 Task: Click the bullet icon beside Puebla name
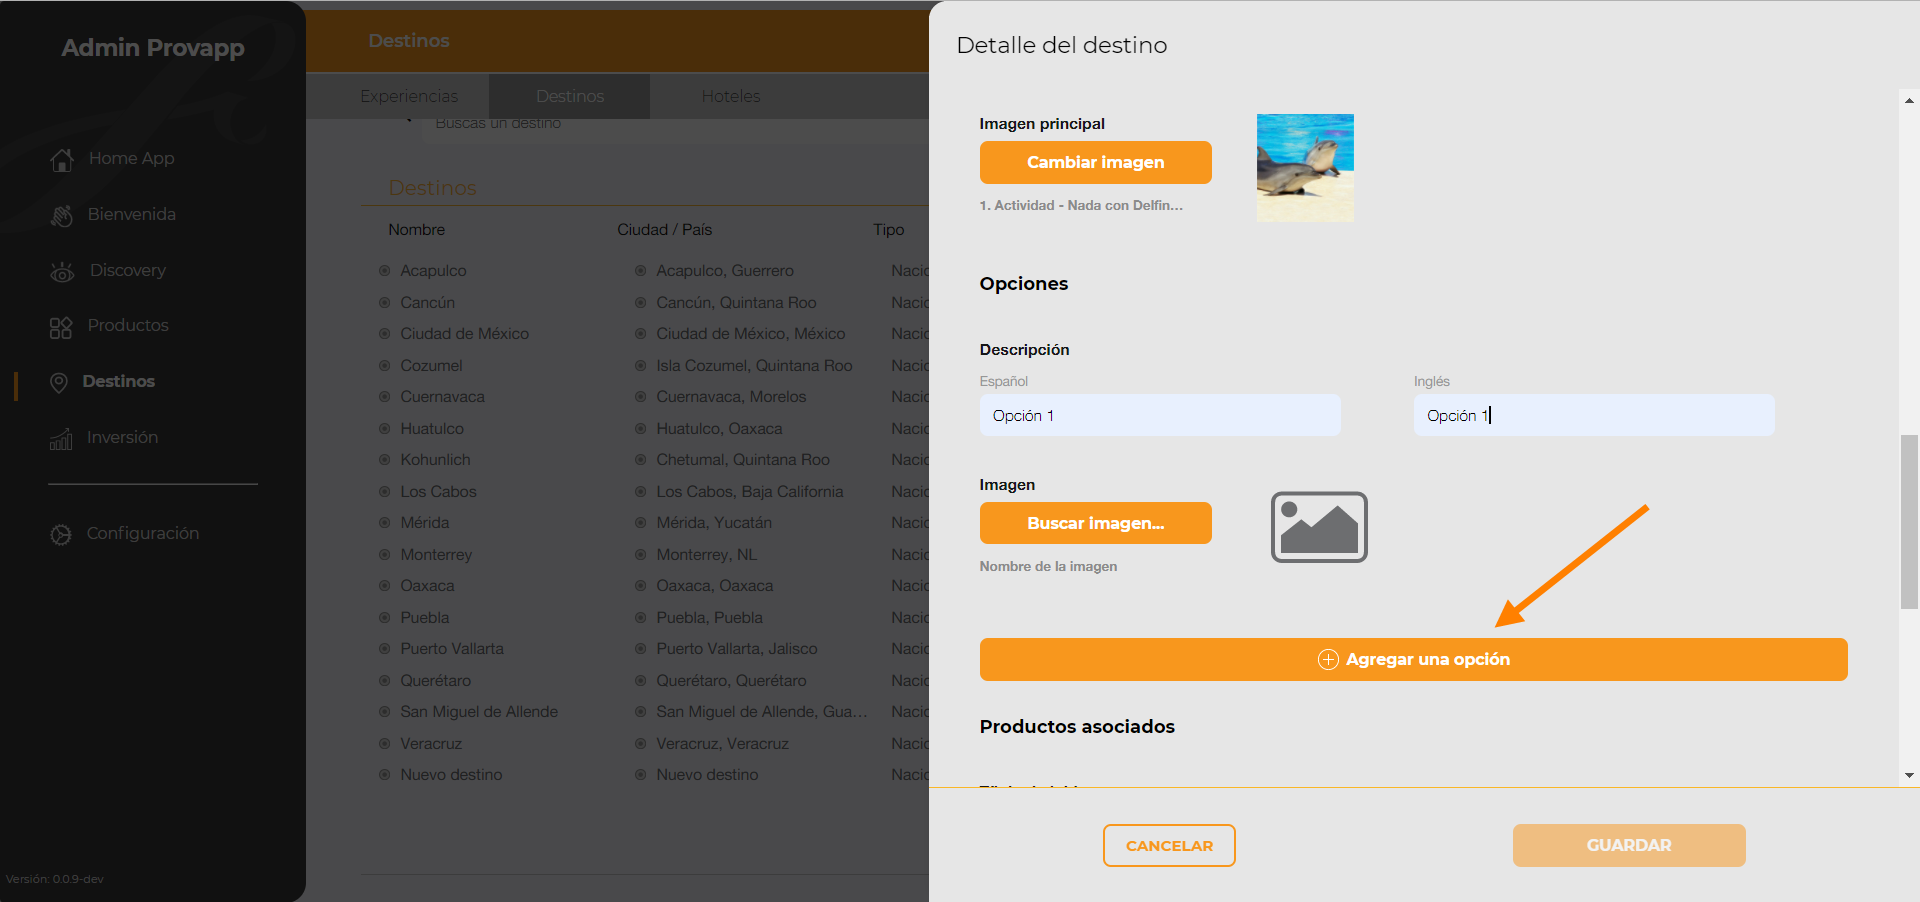coord(384,617)
